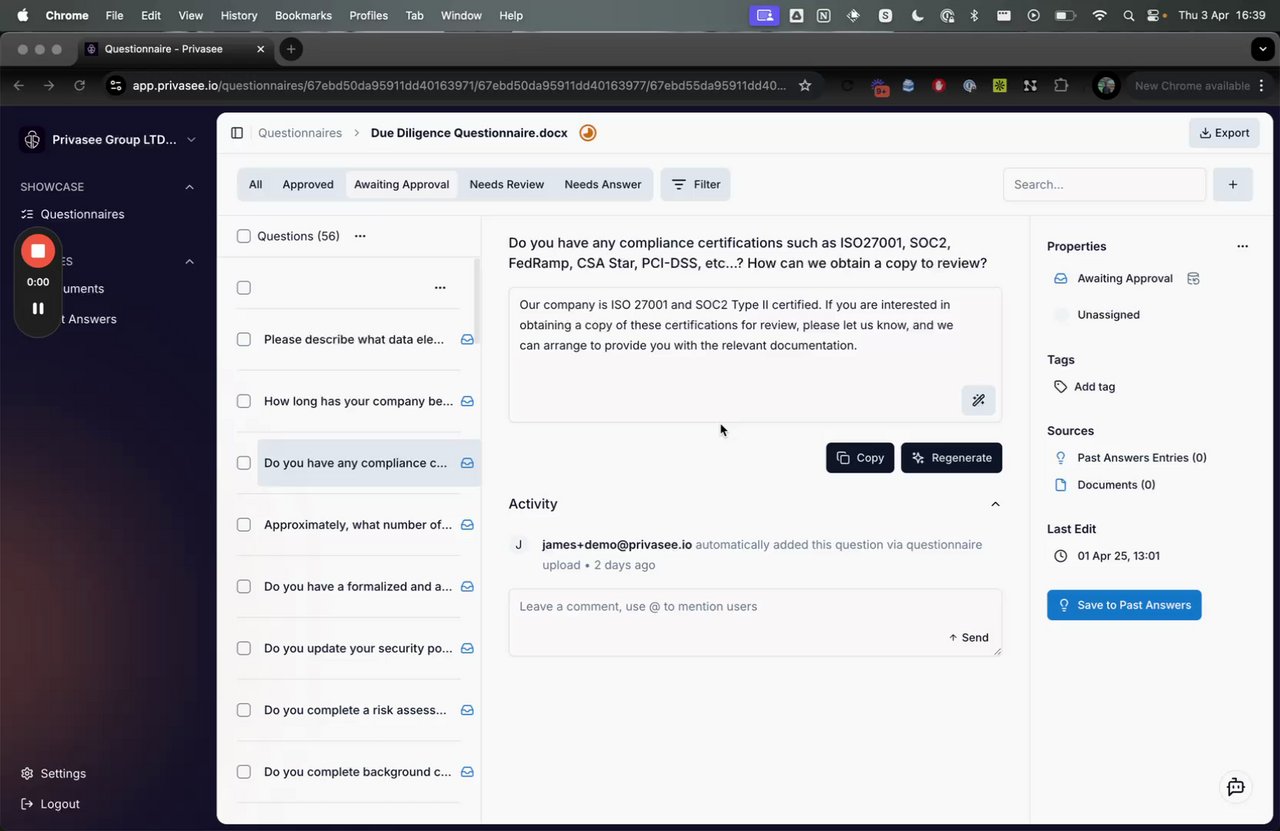Open the Filter dropdown
The image size is (1280, 831).
pyautogui.click(x=696, y=184)
